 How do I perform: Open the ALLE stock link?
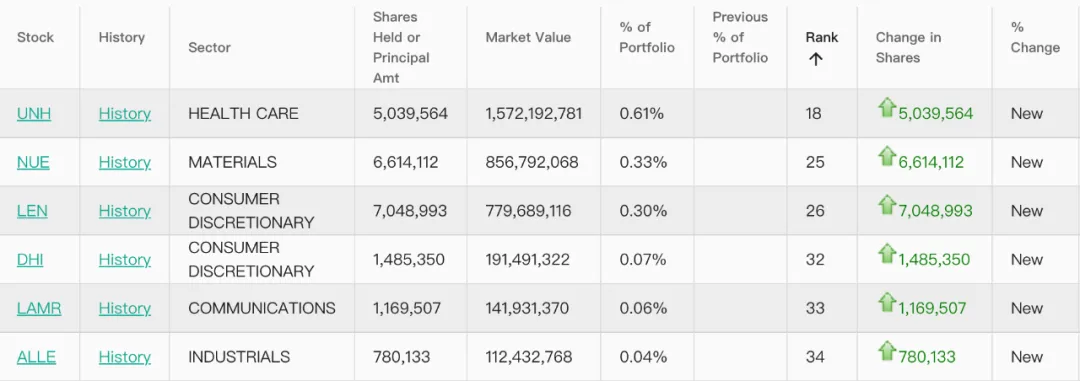(37, 358)
